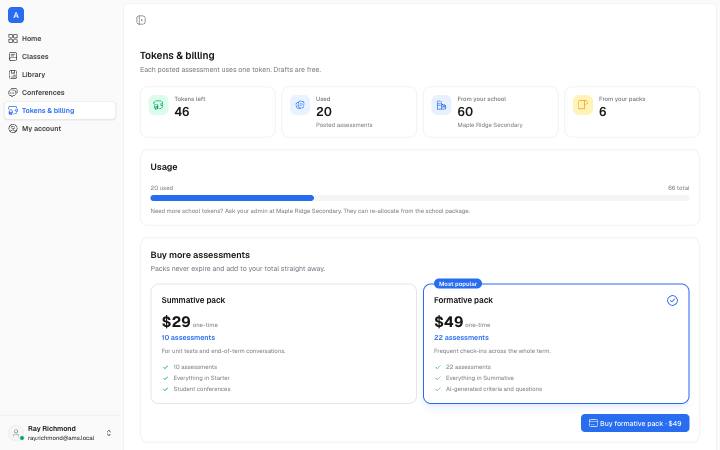
Task: Click the $49 price text
Action: (x=449, y=321)
